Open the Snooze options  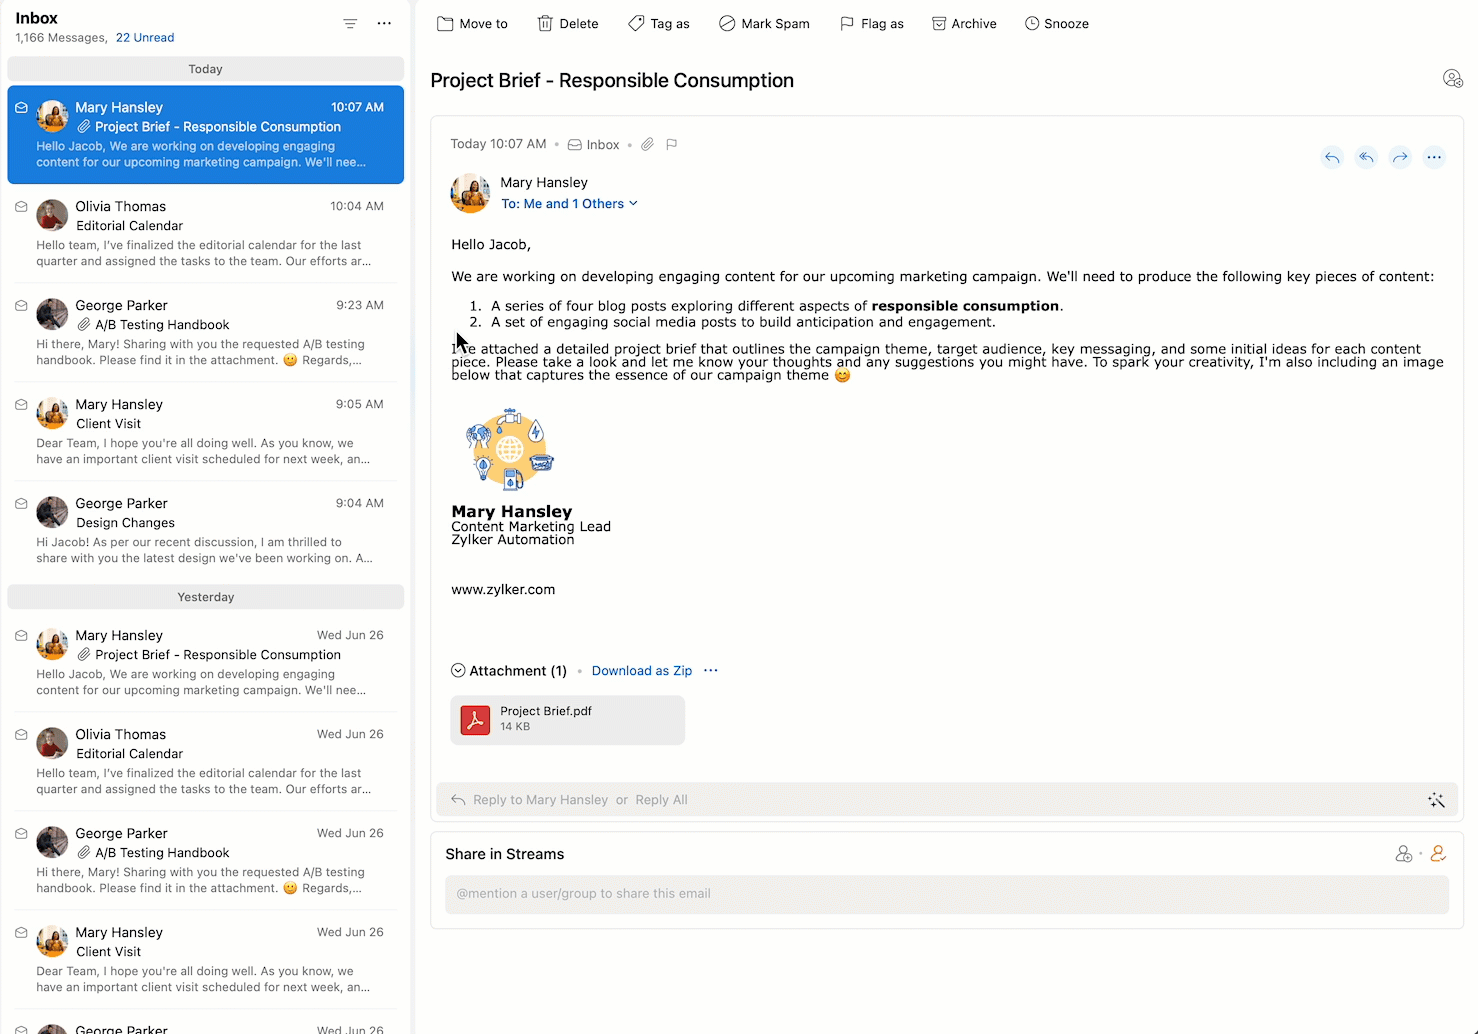(x=1057, y=23)
